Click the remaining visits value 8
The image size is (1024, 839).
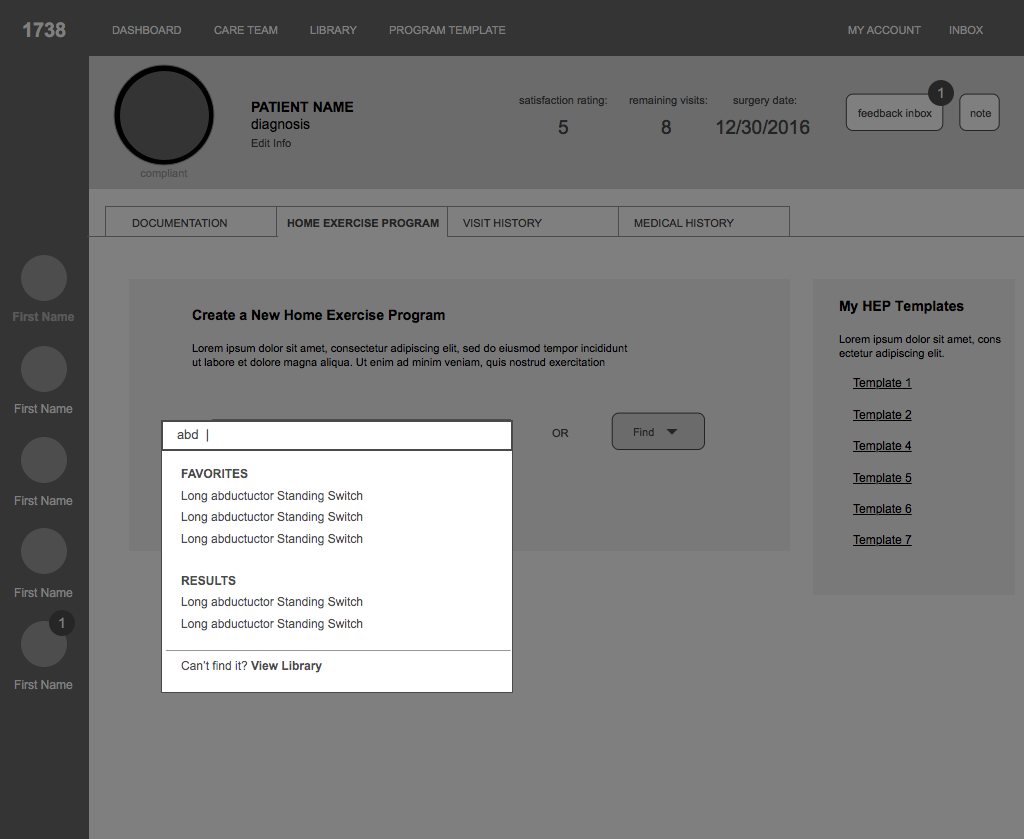(x=666, y=127)
